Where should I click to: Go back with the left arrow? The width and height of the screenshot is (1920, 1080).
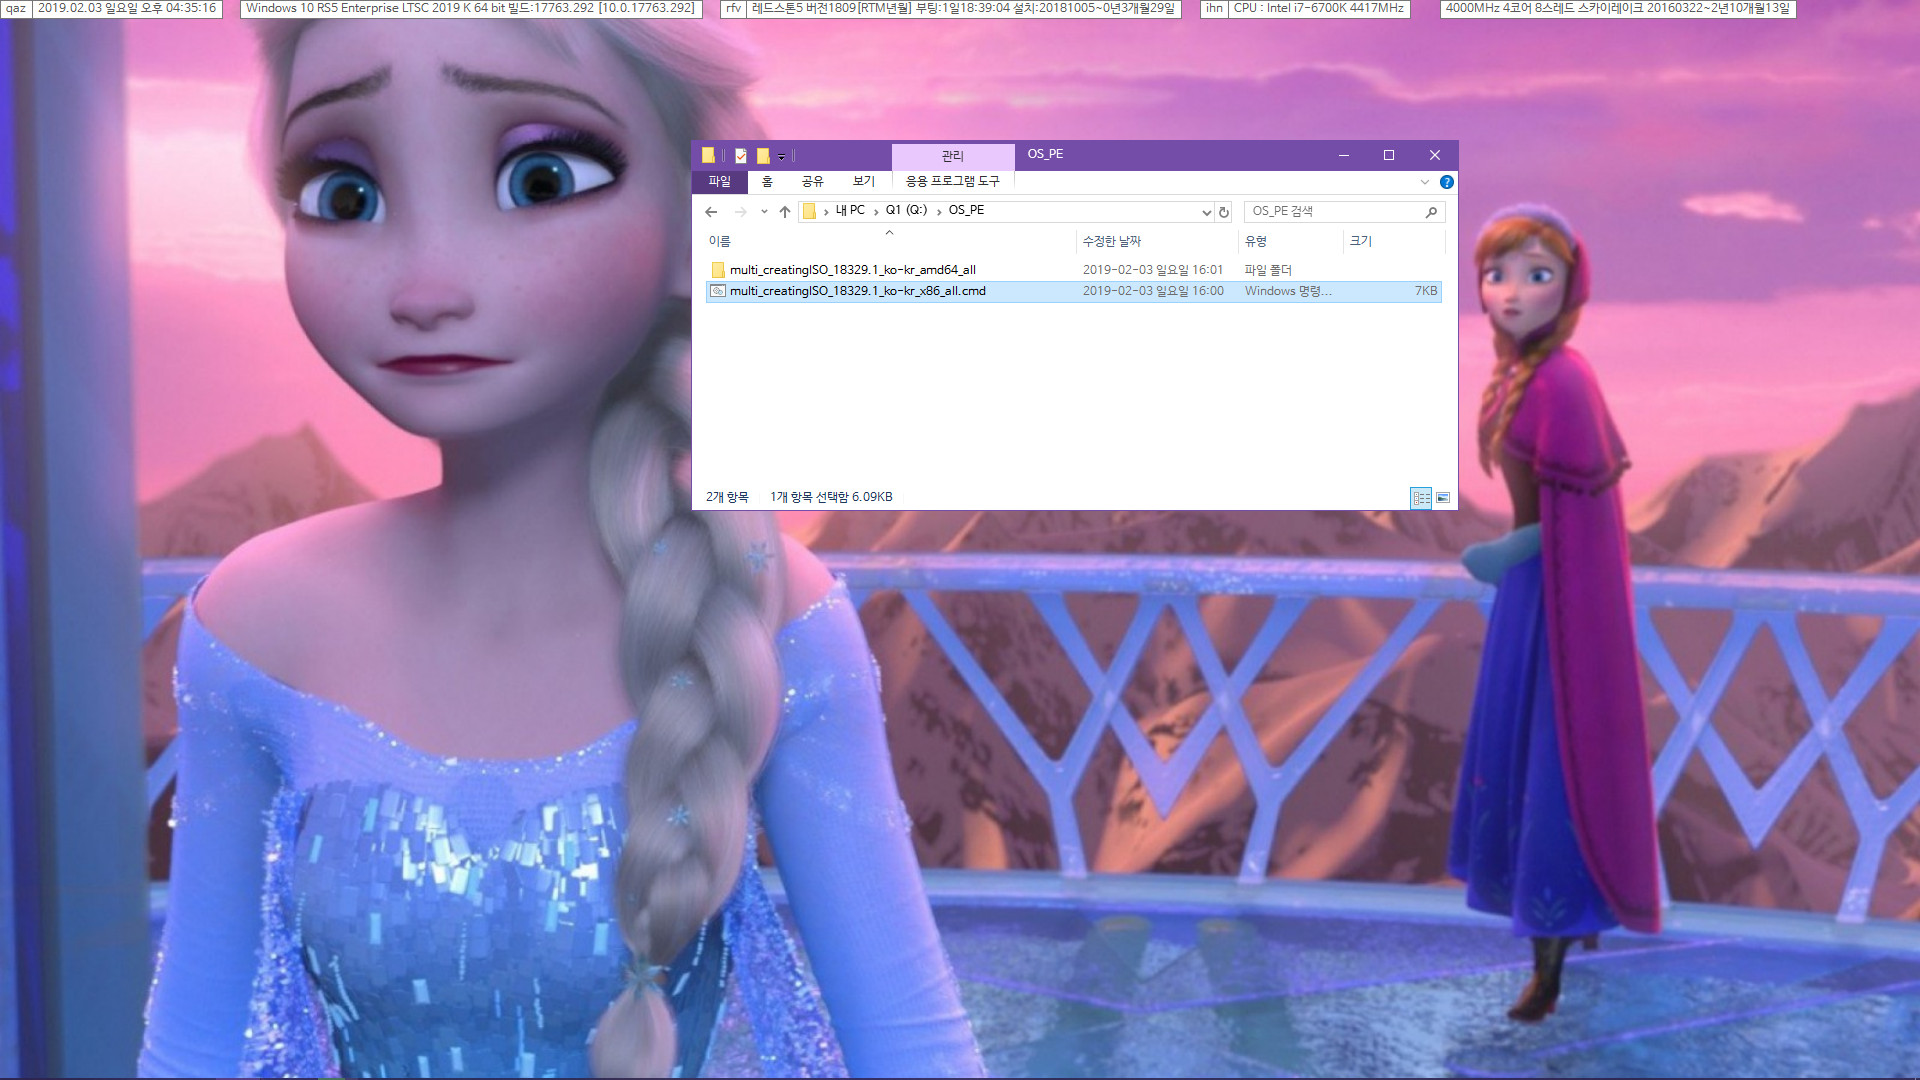coord(711,212)
